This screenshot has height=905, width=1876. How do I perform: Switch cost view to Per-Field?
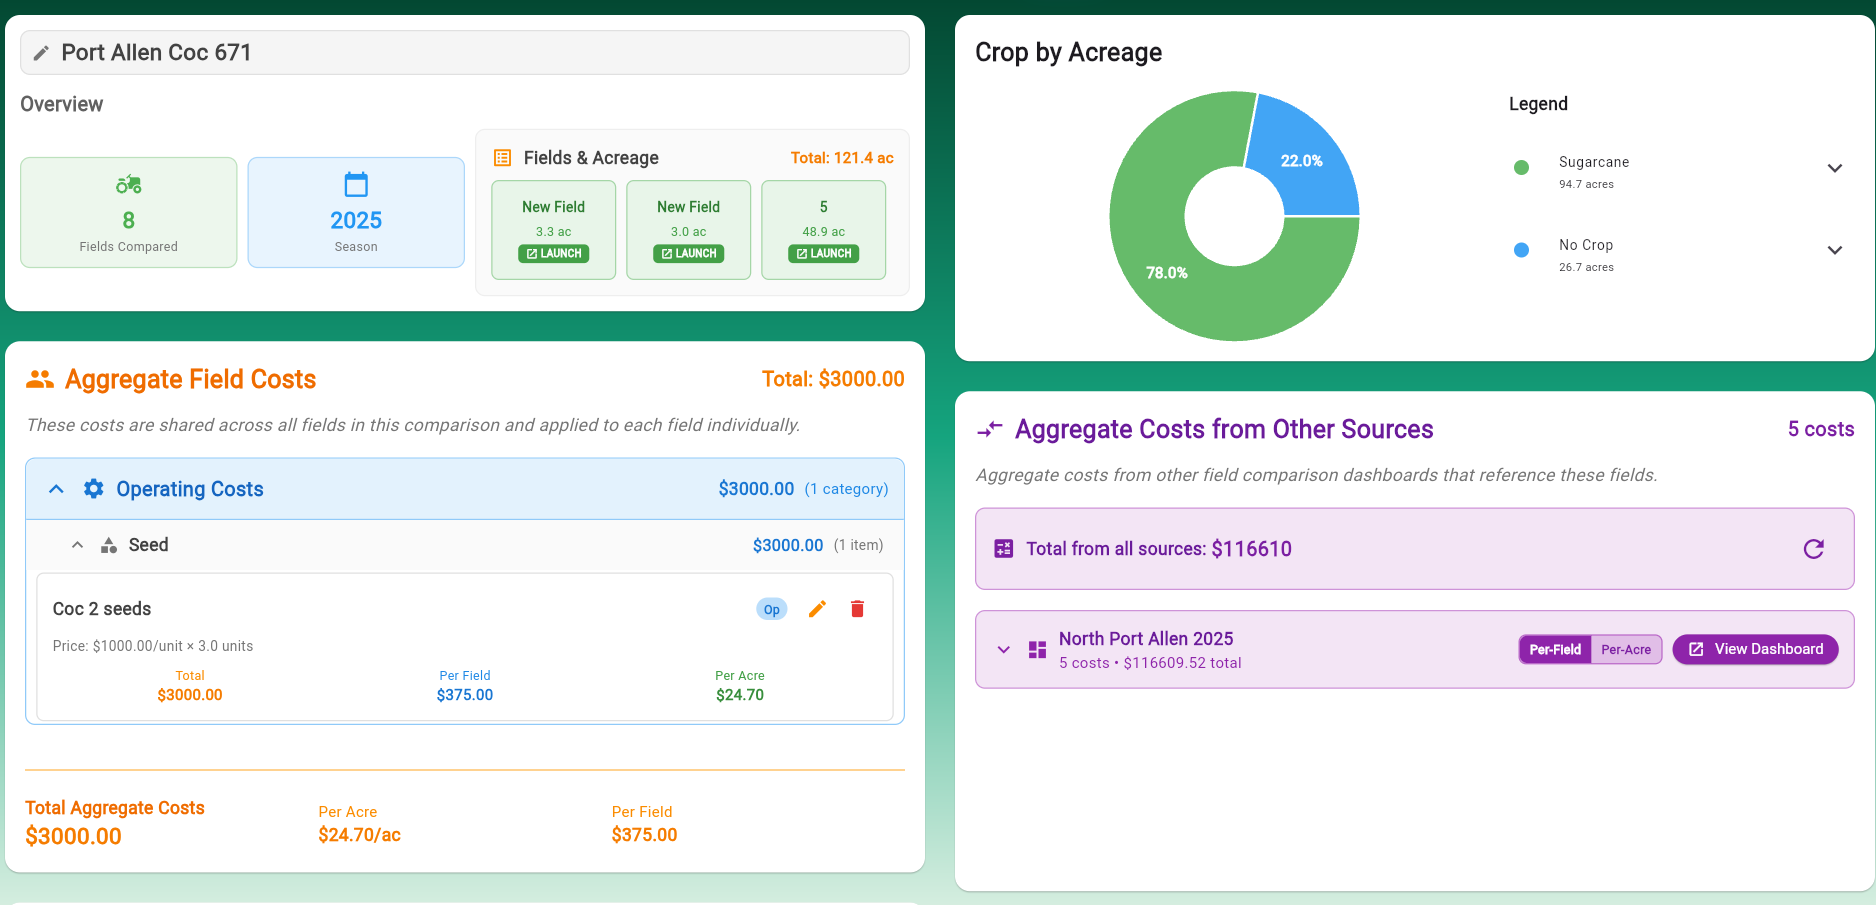tap(1555, 650)
